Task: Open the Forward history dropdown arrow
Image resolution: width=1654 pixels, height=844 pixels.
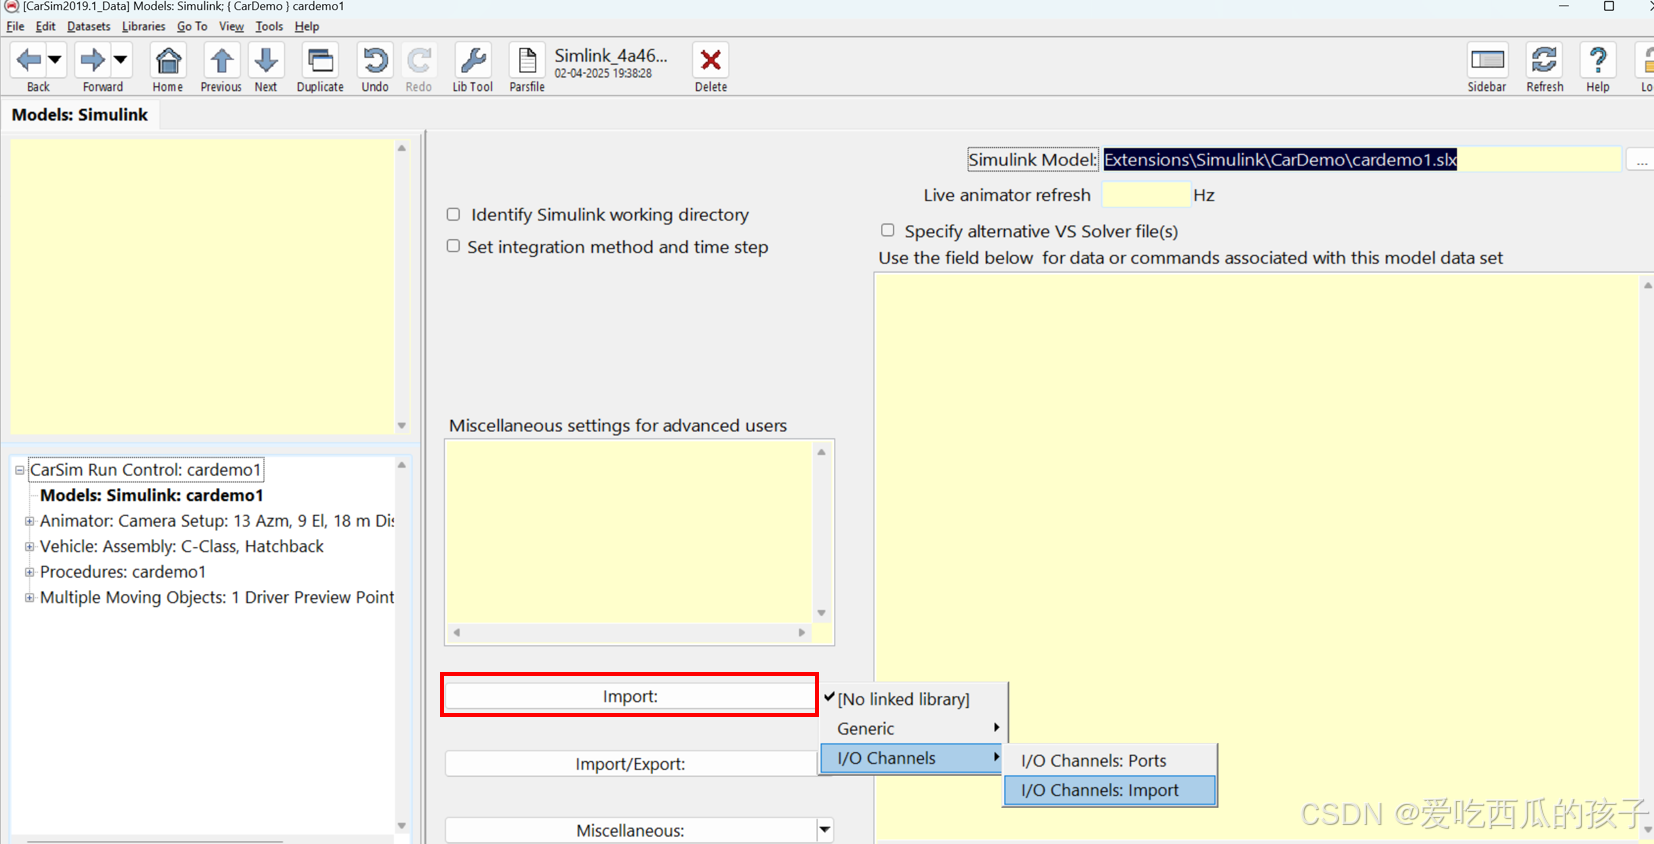Action: pos(120,60)
